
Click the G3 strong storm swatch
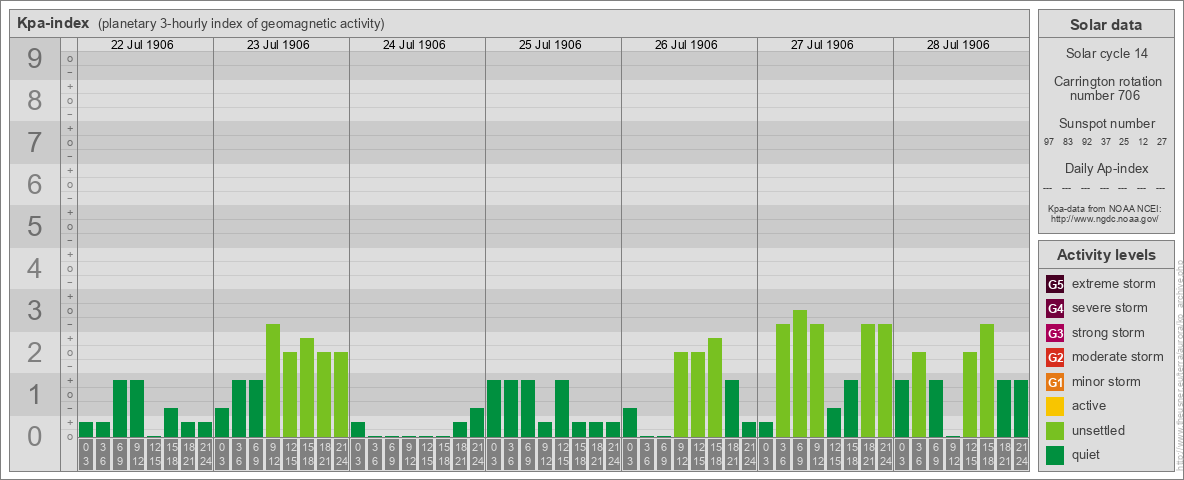coord(1056,333)
